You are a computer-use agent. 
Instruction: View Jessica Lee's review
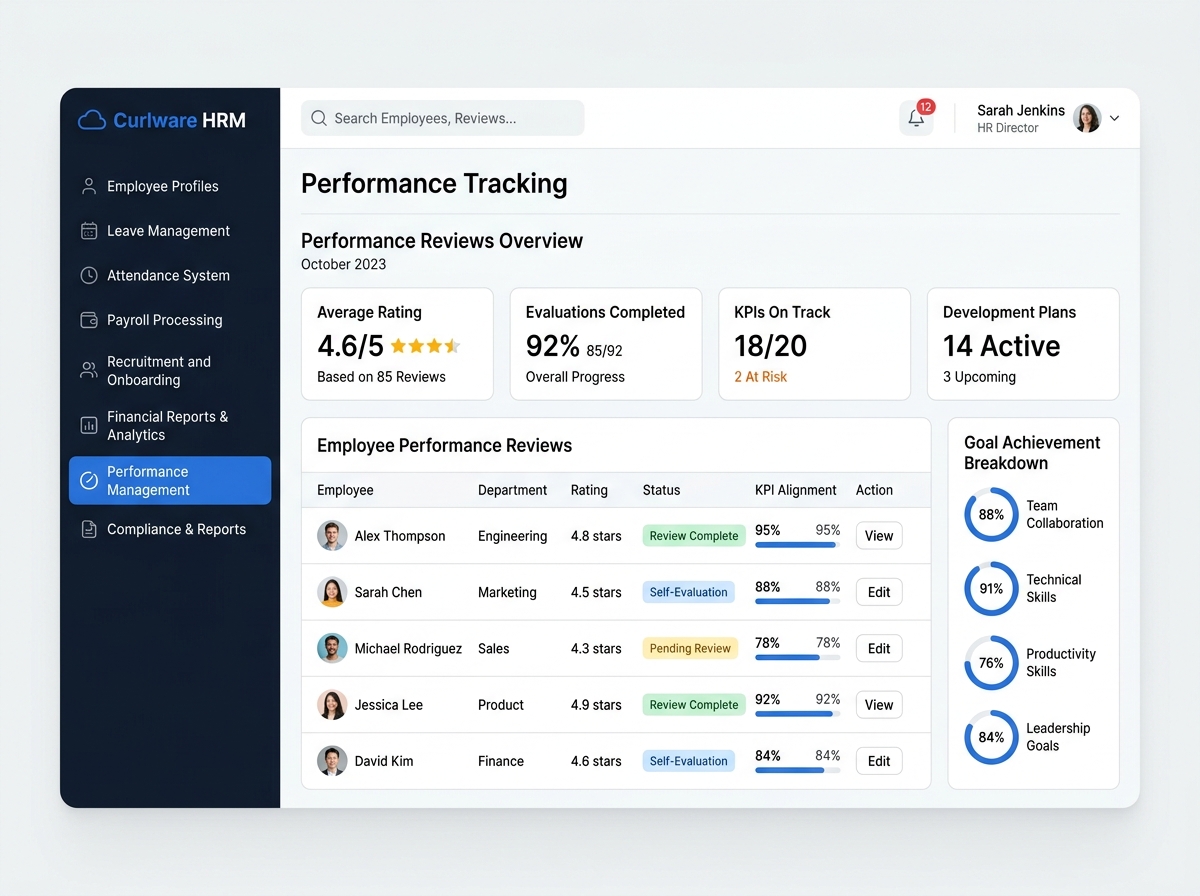coord(879,705)
